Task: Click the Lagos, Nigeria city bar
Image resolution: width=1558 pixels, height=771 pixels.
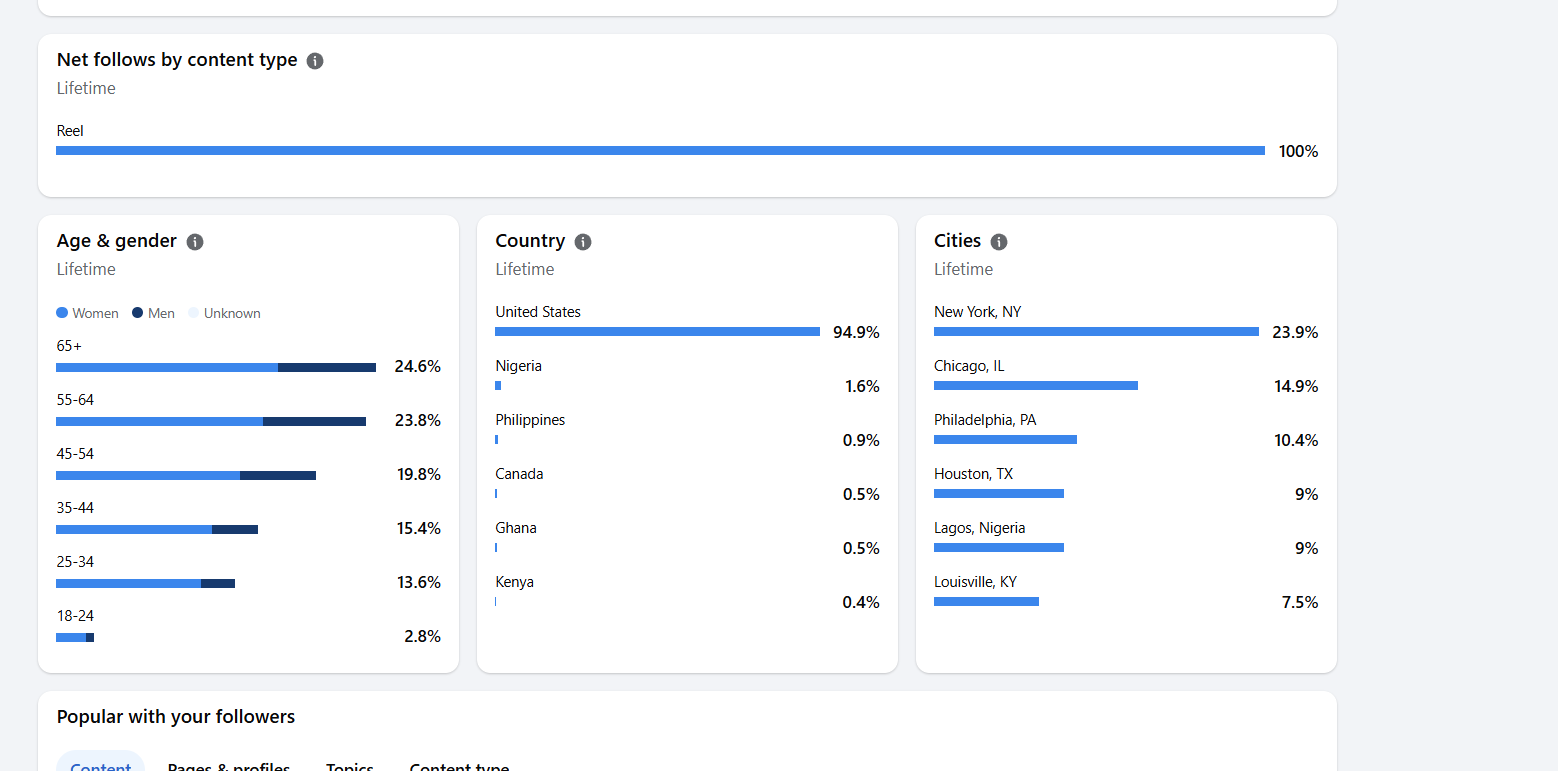Action: [x=998, y=548]
